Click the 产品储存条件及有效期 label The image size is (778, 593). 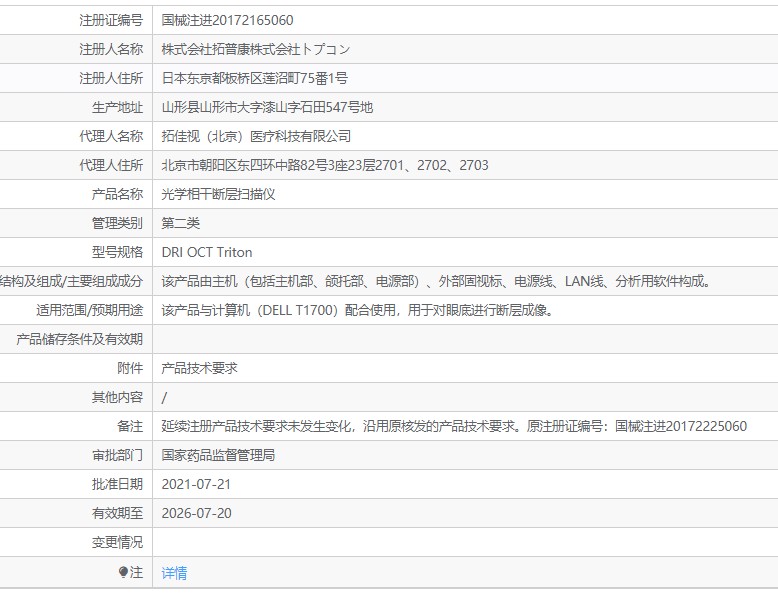click(x=80, y=339)
